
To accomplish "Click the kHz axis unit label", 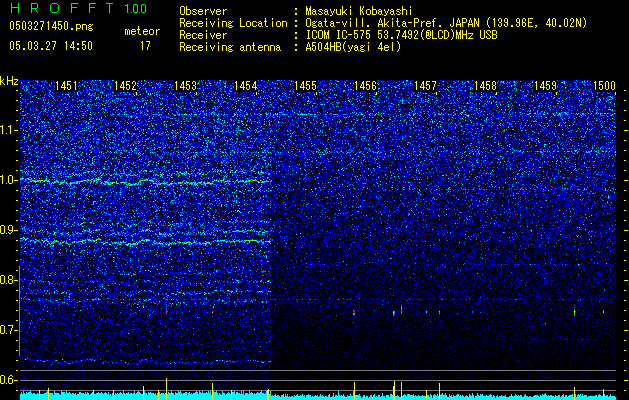I will click(9, 81).
